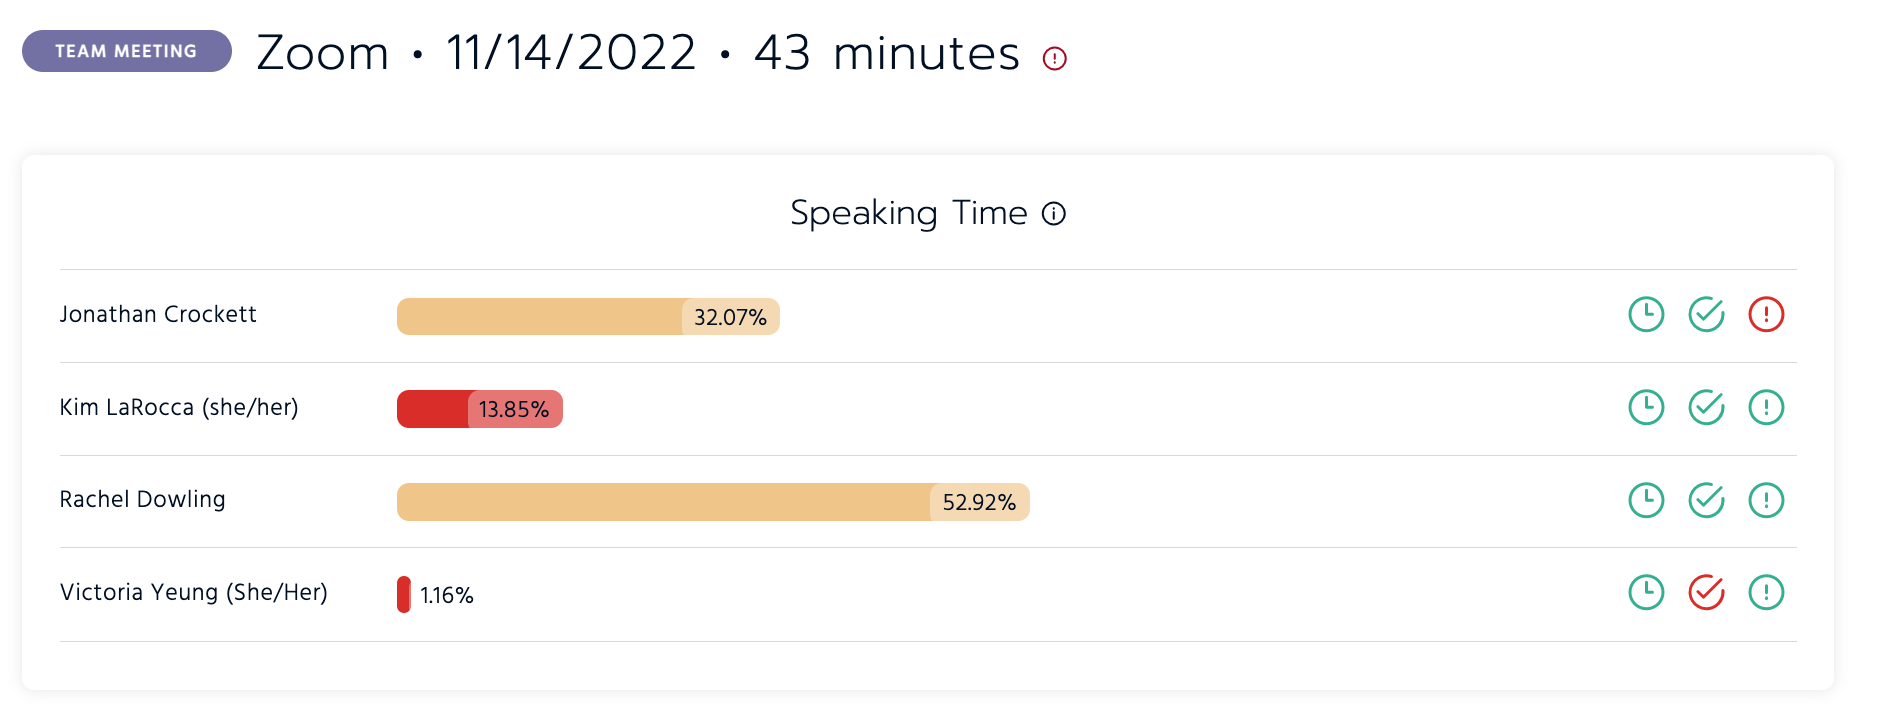Screen dimensions: 1878x728
Task: Click Kim LaRocca's red 13.85% bar
Action: (x=480, y=409)
